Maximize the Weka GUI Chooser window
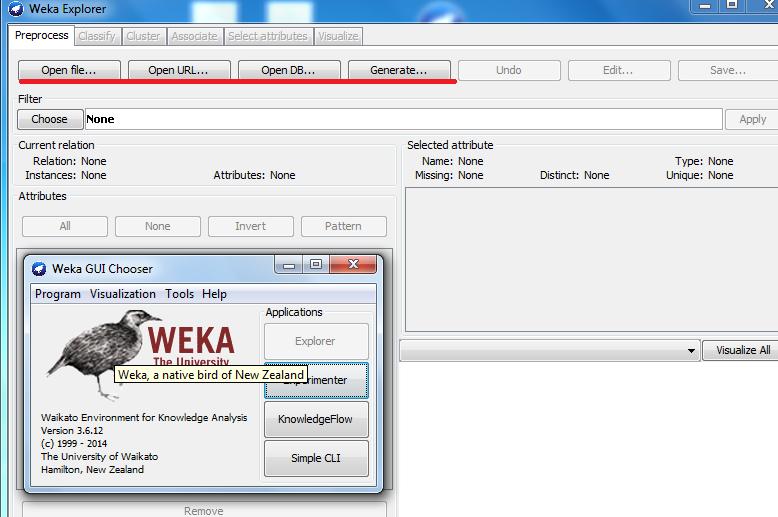This screenshot has height=517, width=778. 316,264
